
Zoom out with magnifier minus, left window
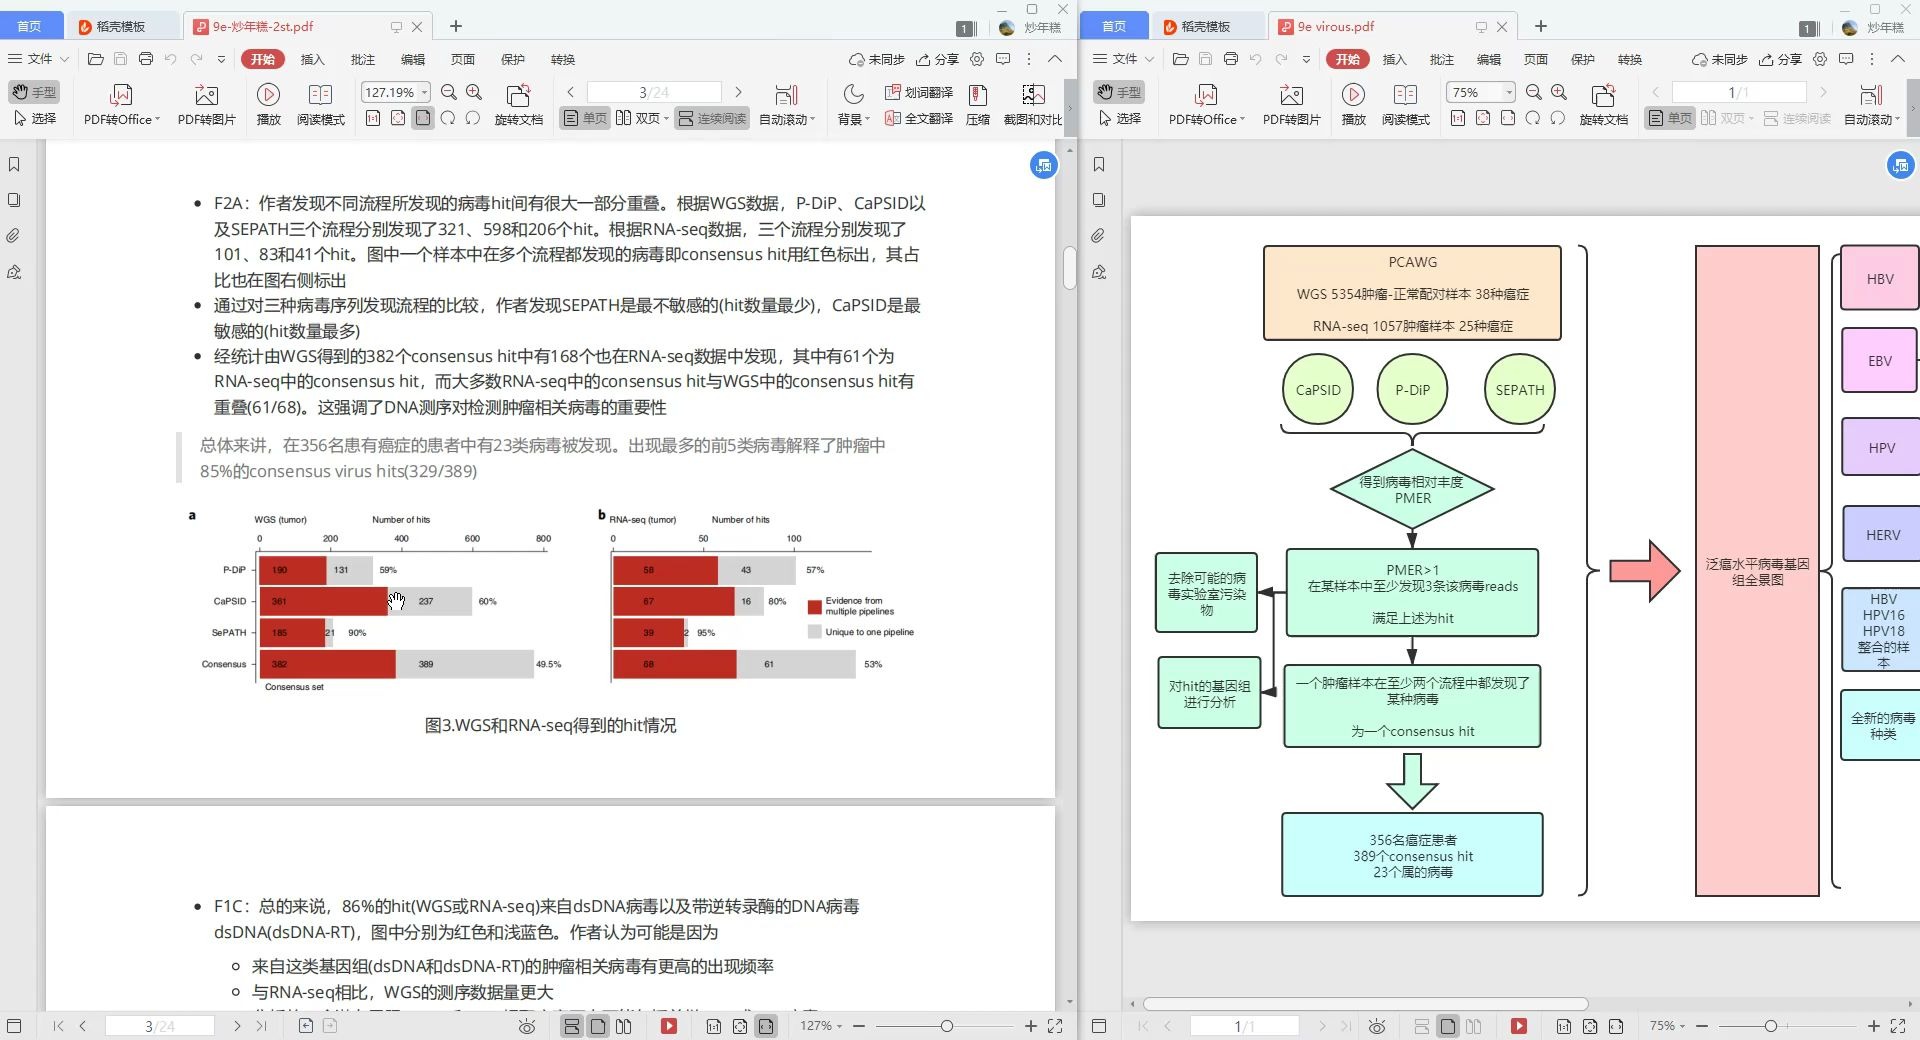[449, 92]
